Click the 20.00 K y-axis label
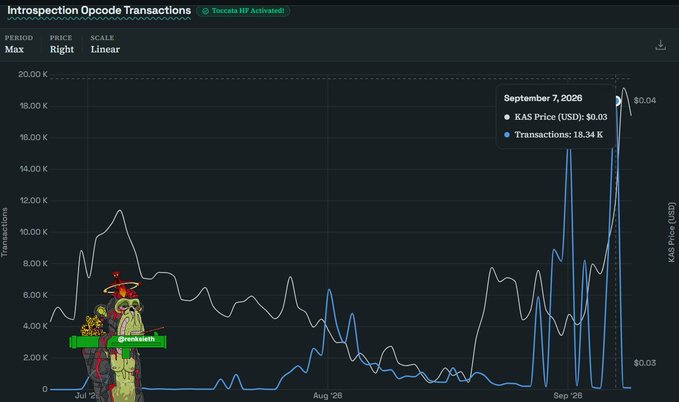The width and height of the screenshot is (679, 402). click(33, 75)
